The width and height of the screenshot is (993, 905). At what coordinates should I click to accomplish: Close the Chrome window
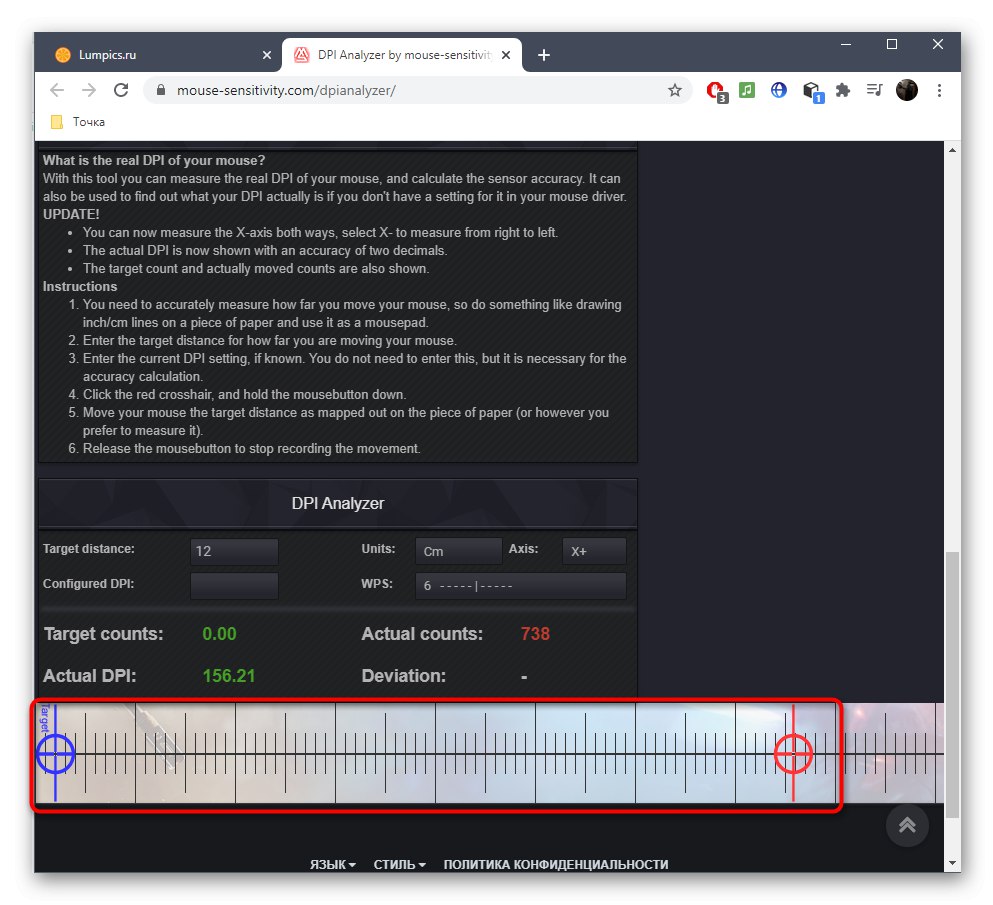(938, 44)
